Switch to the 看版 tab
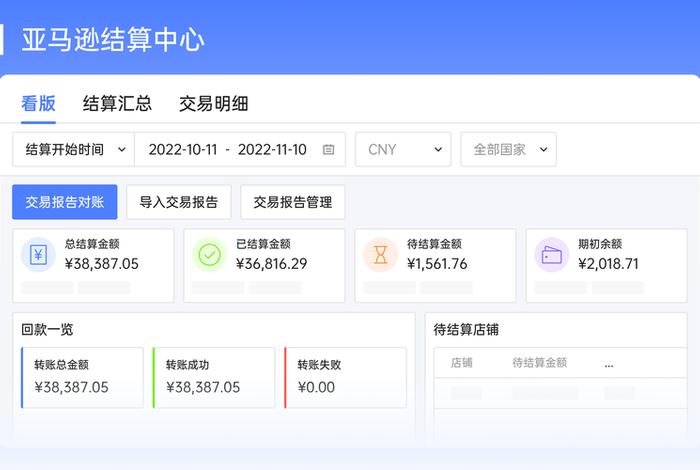Viewport: 700px width, 470px height. click(38, 104)
